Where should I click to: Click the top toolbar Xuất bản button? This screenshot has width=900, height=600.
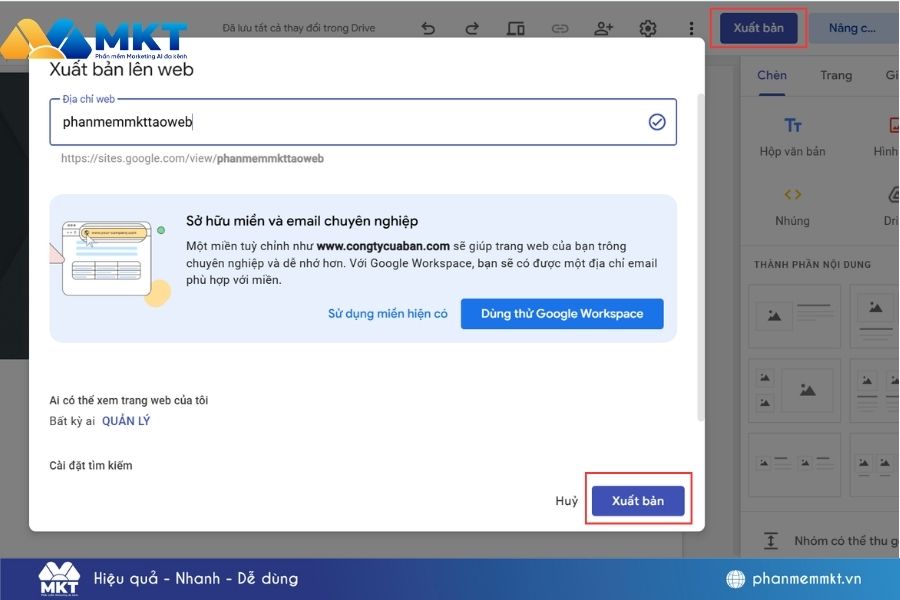point(758,28)
